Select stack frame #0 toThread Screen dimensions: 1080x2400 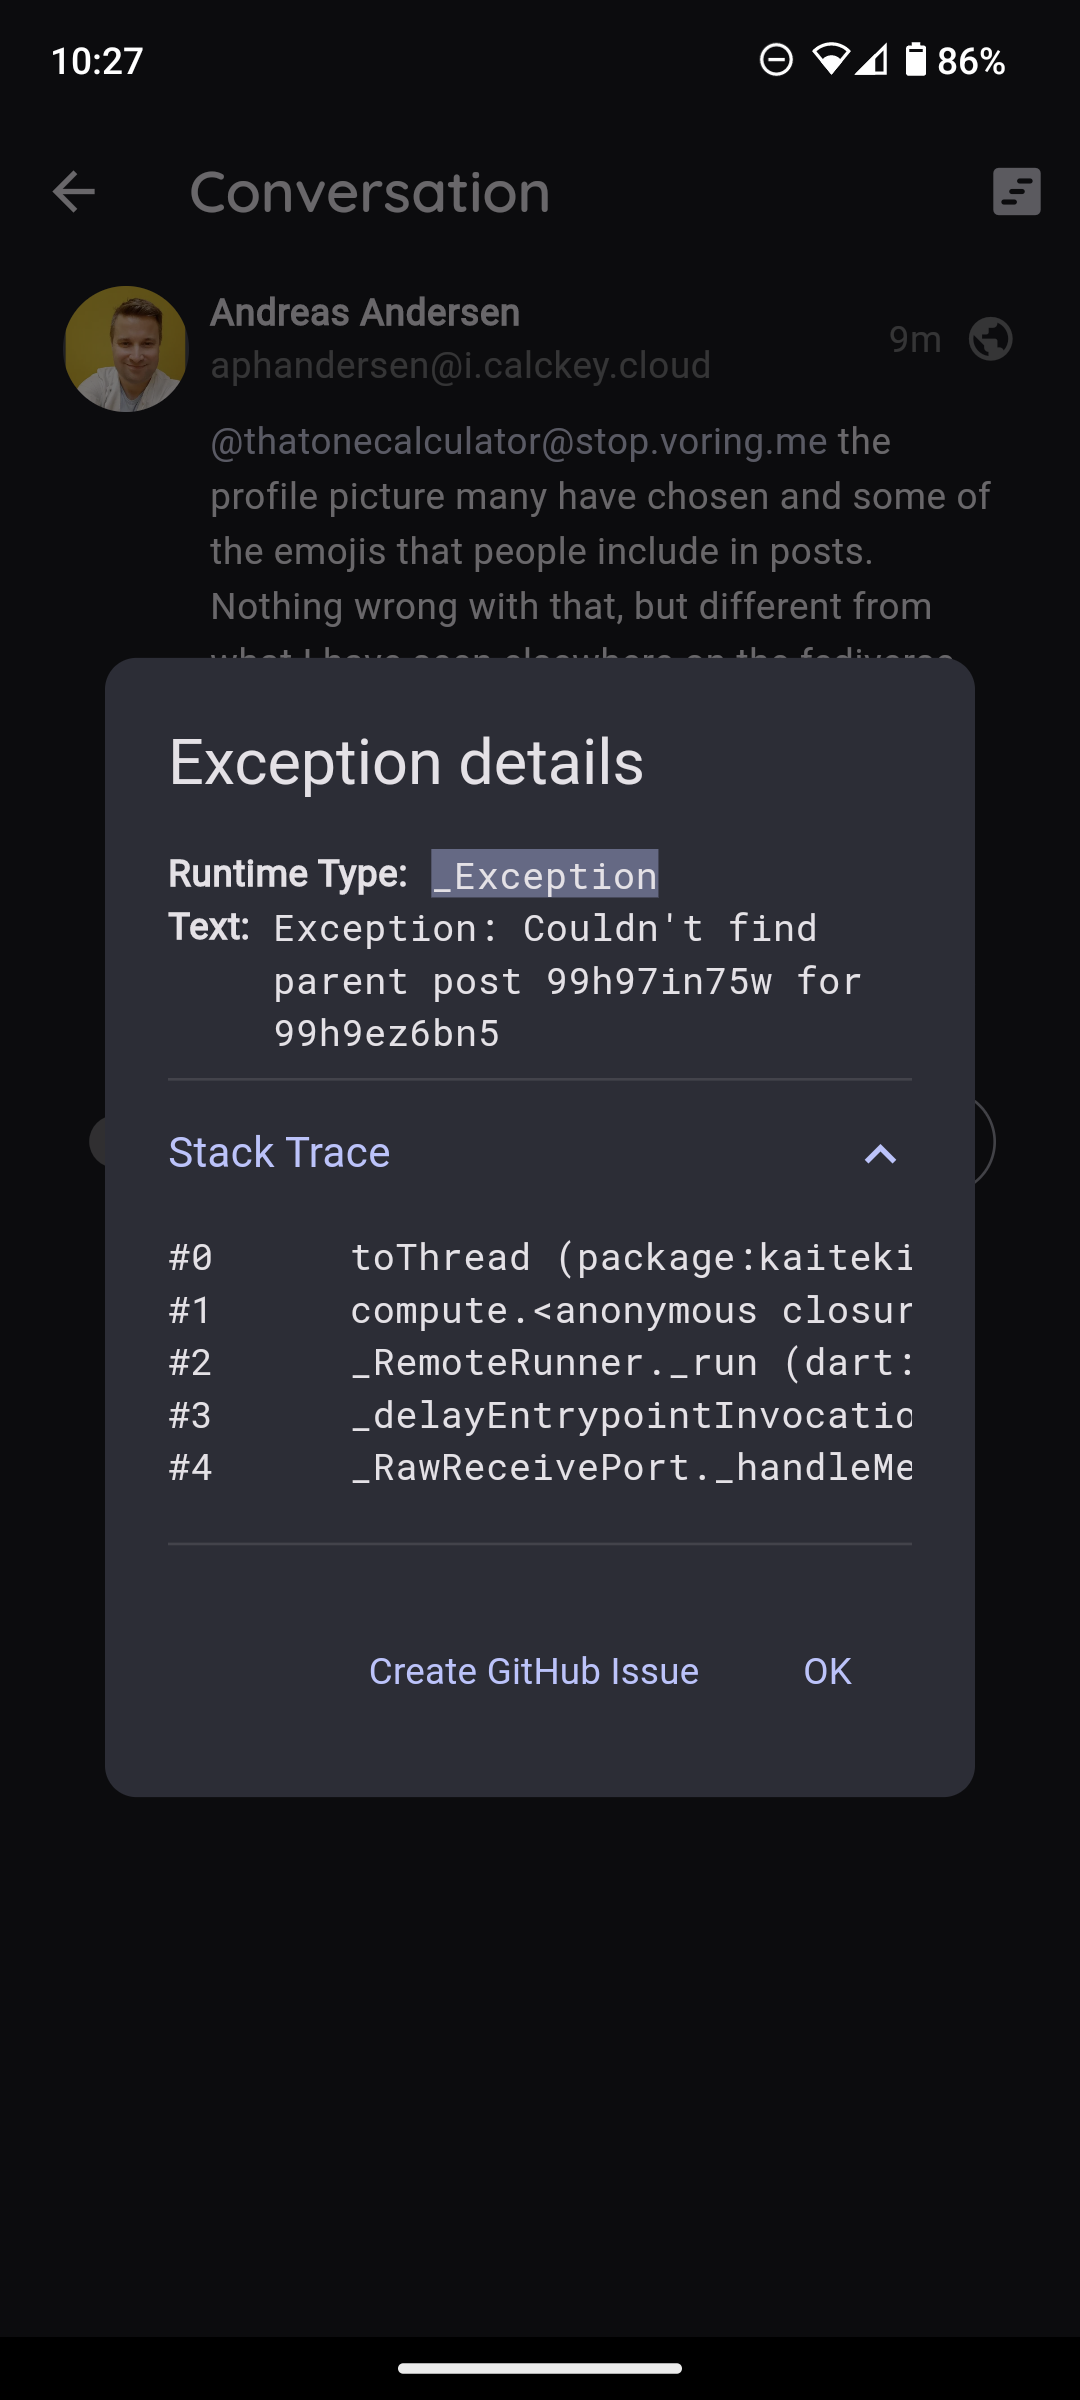540,1258
